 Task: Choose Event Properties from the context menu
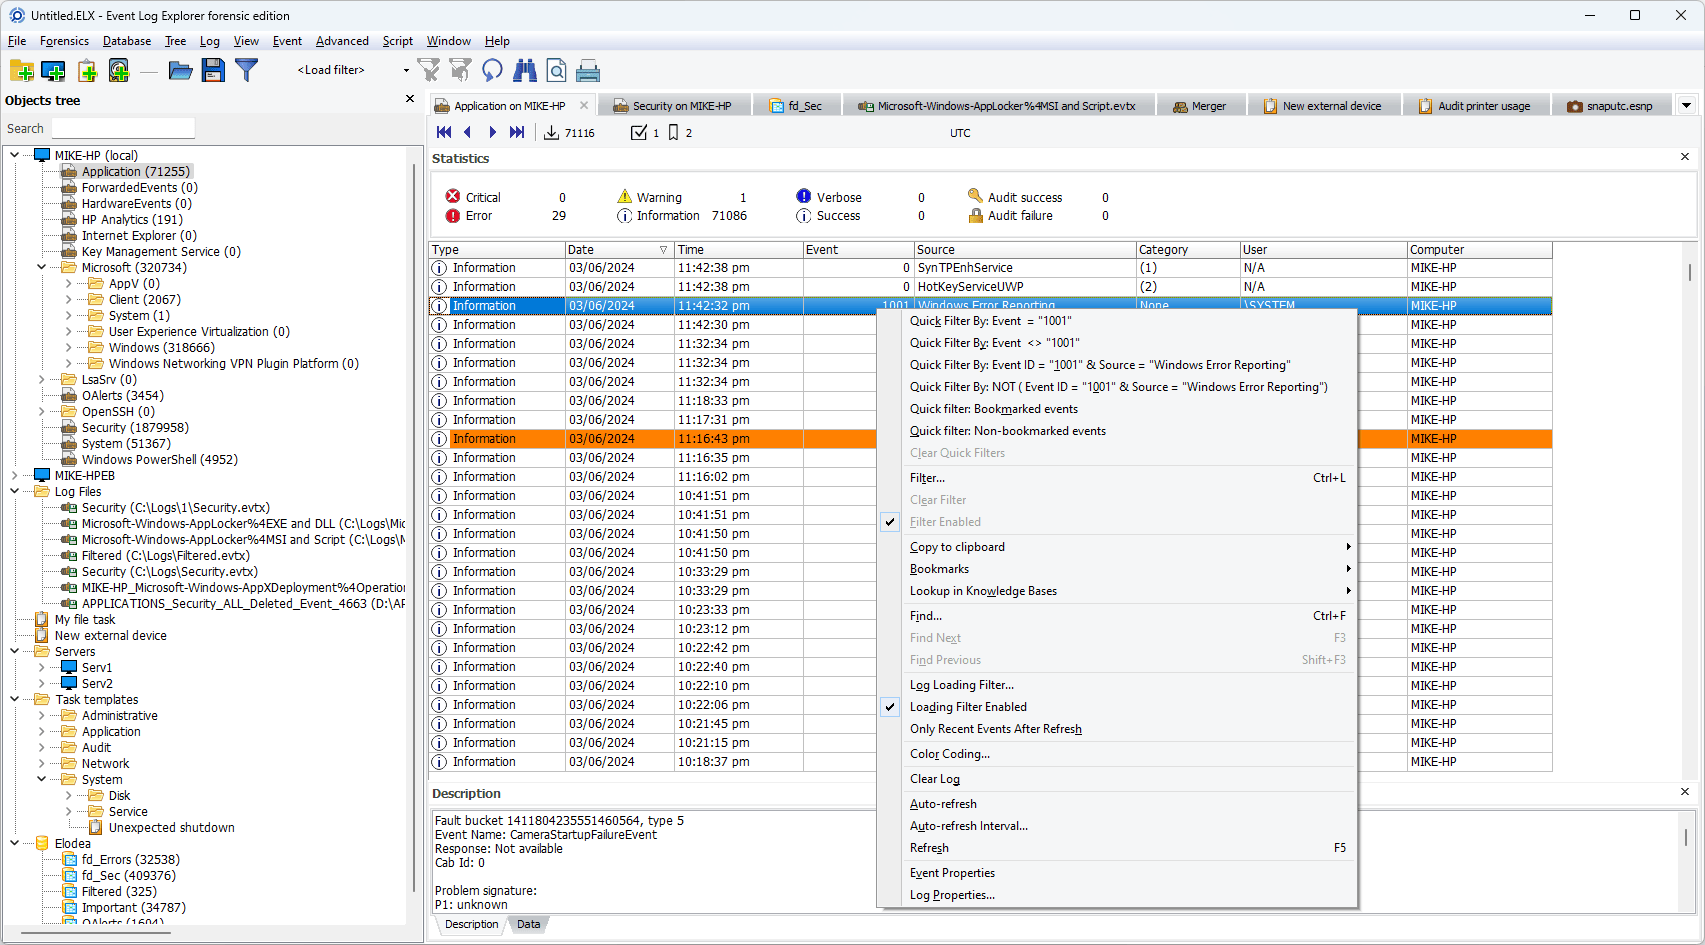(x=951, y=872)
